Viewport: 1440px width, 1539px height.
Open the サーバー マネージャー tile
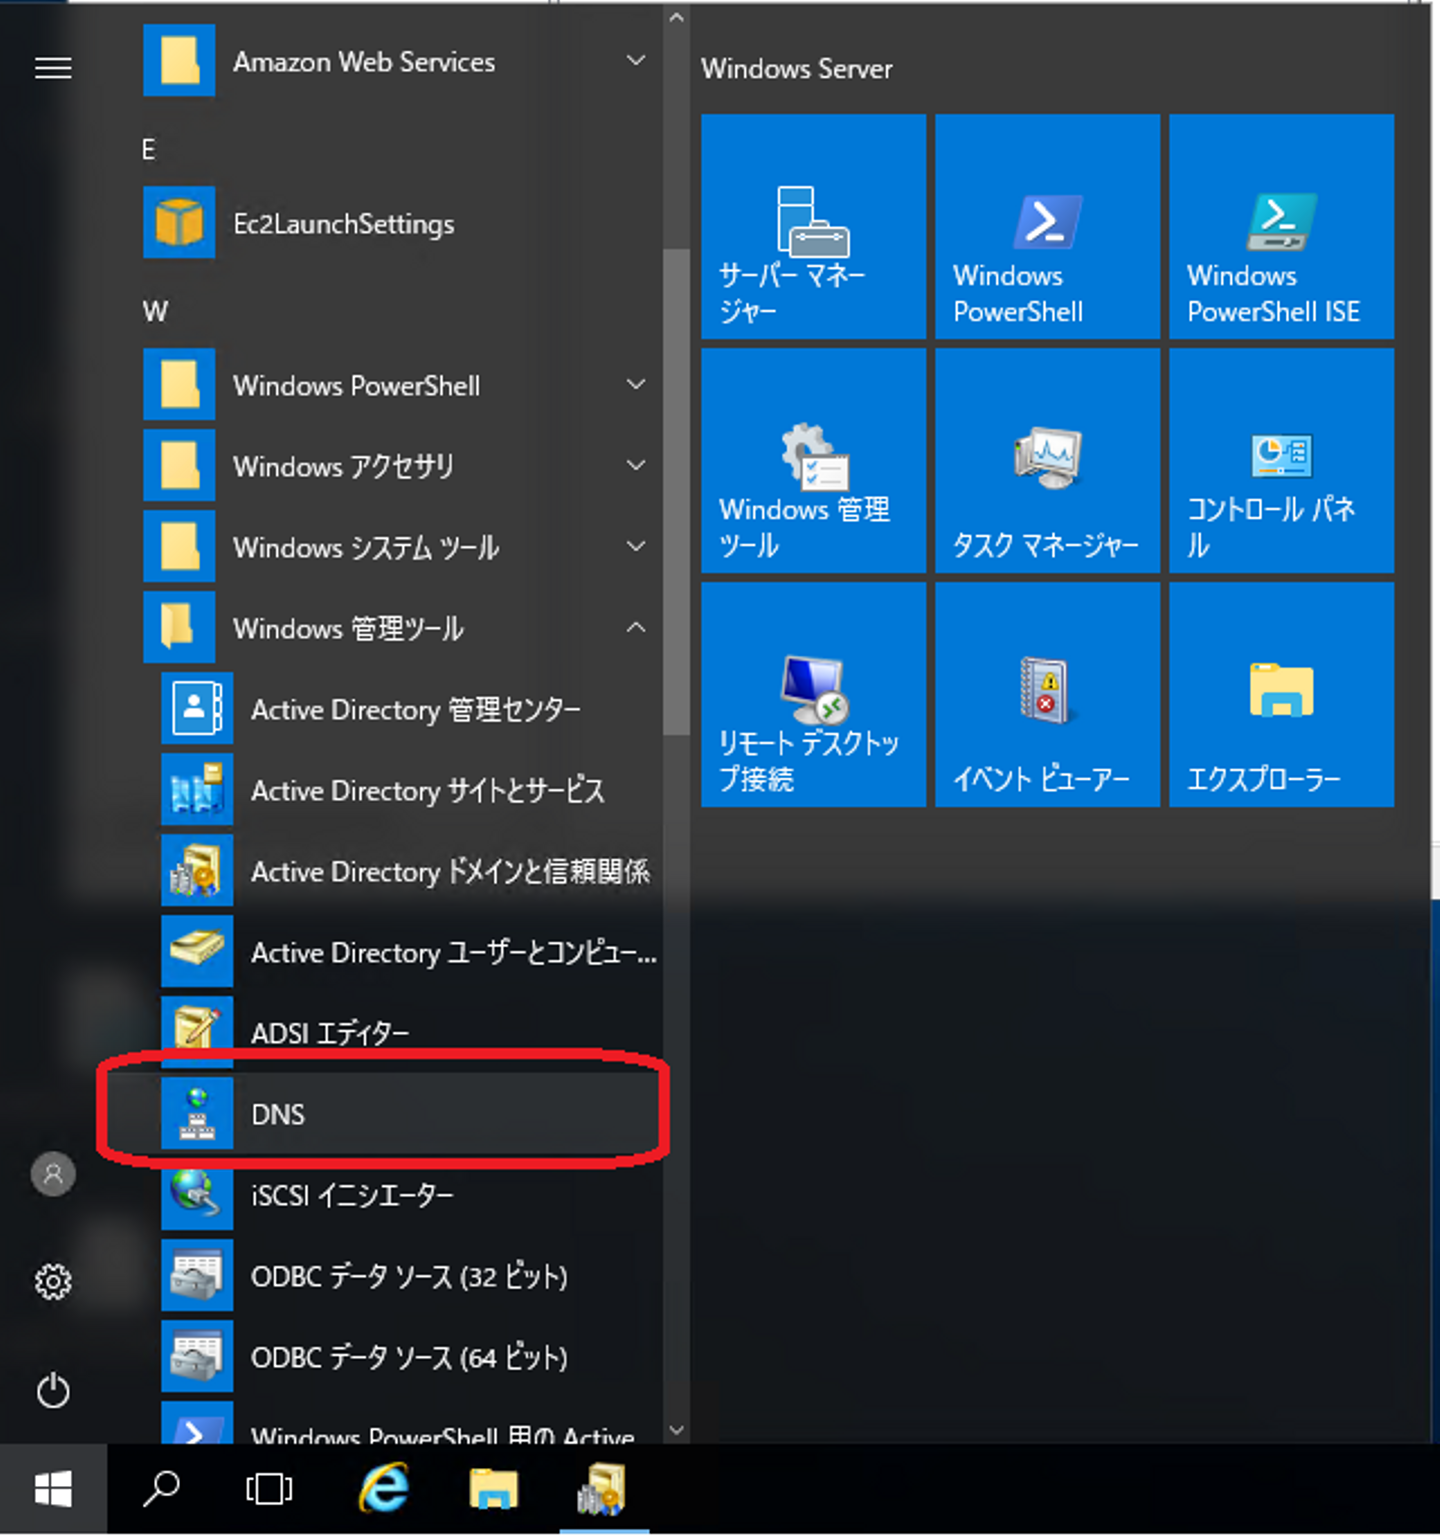(x=813, y=226)
